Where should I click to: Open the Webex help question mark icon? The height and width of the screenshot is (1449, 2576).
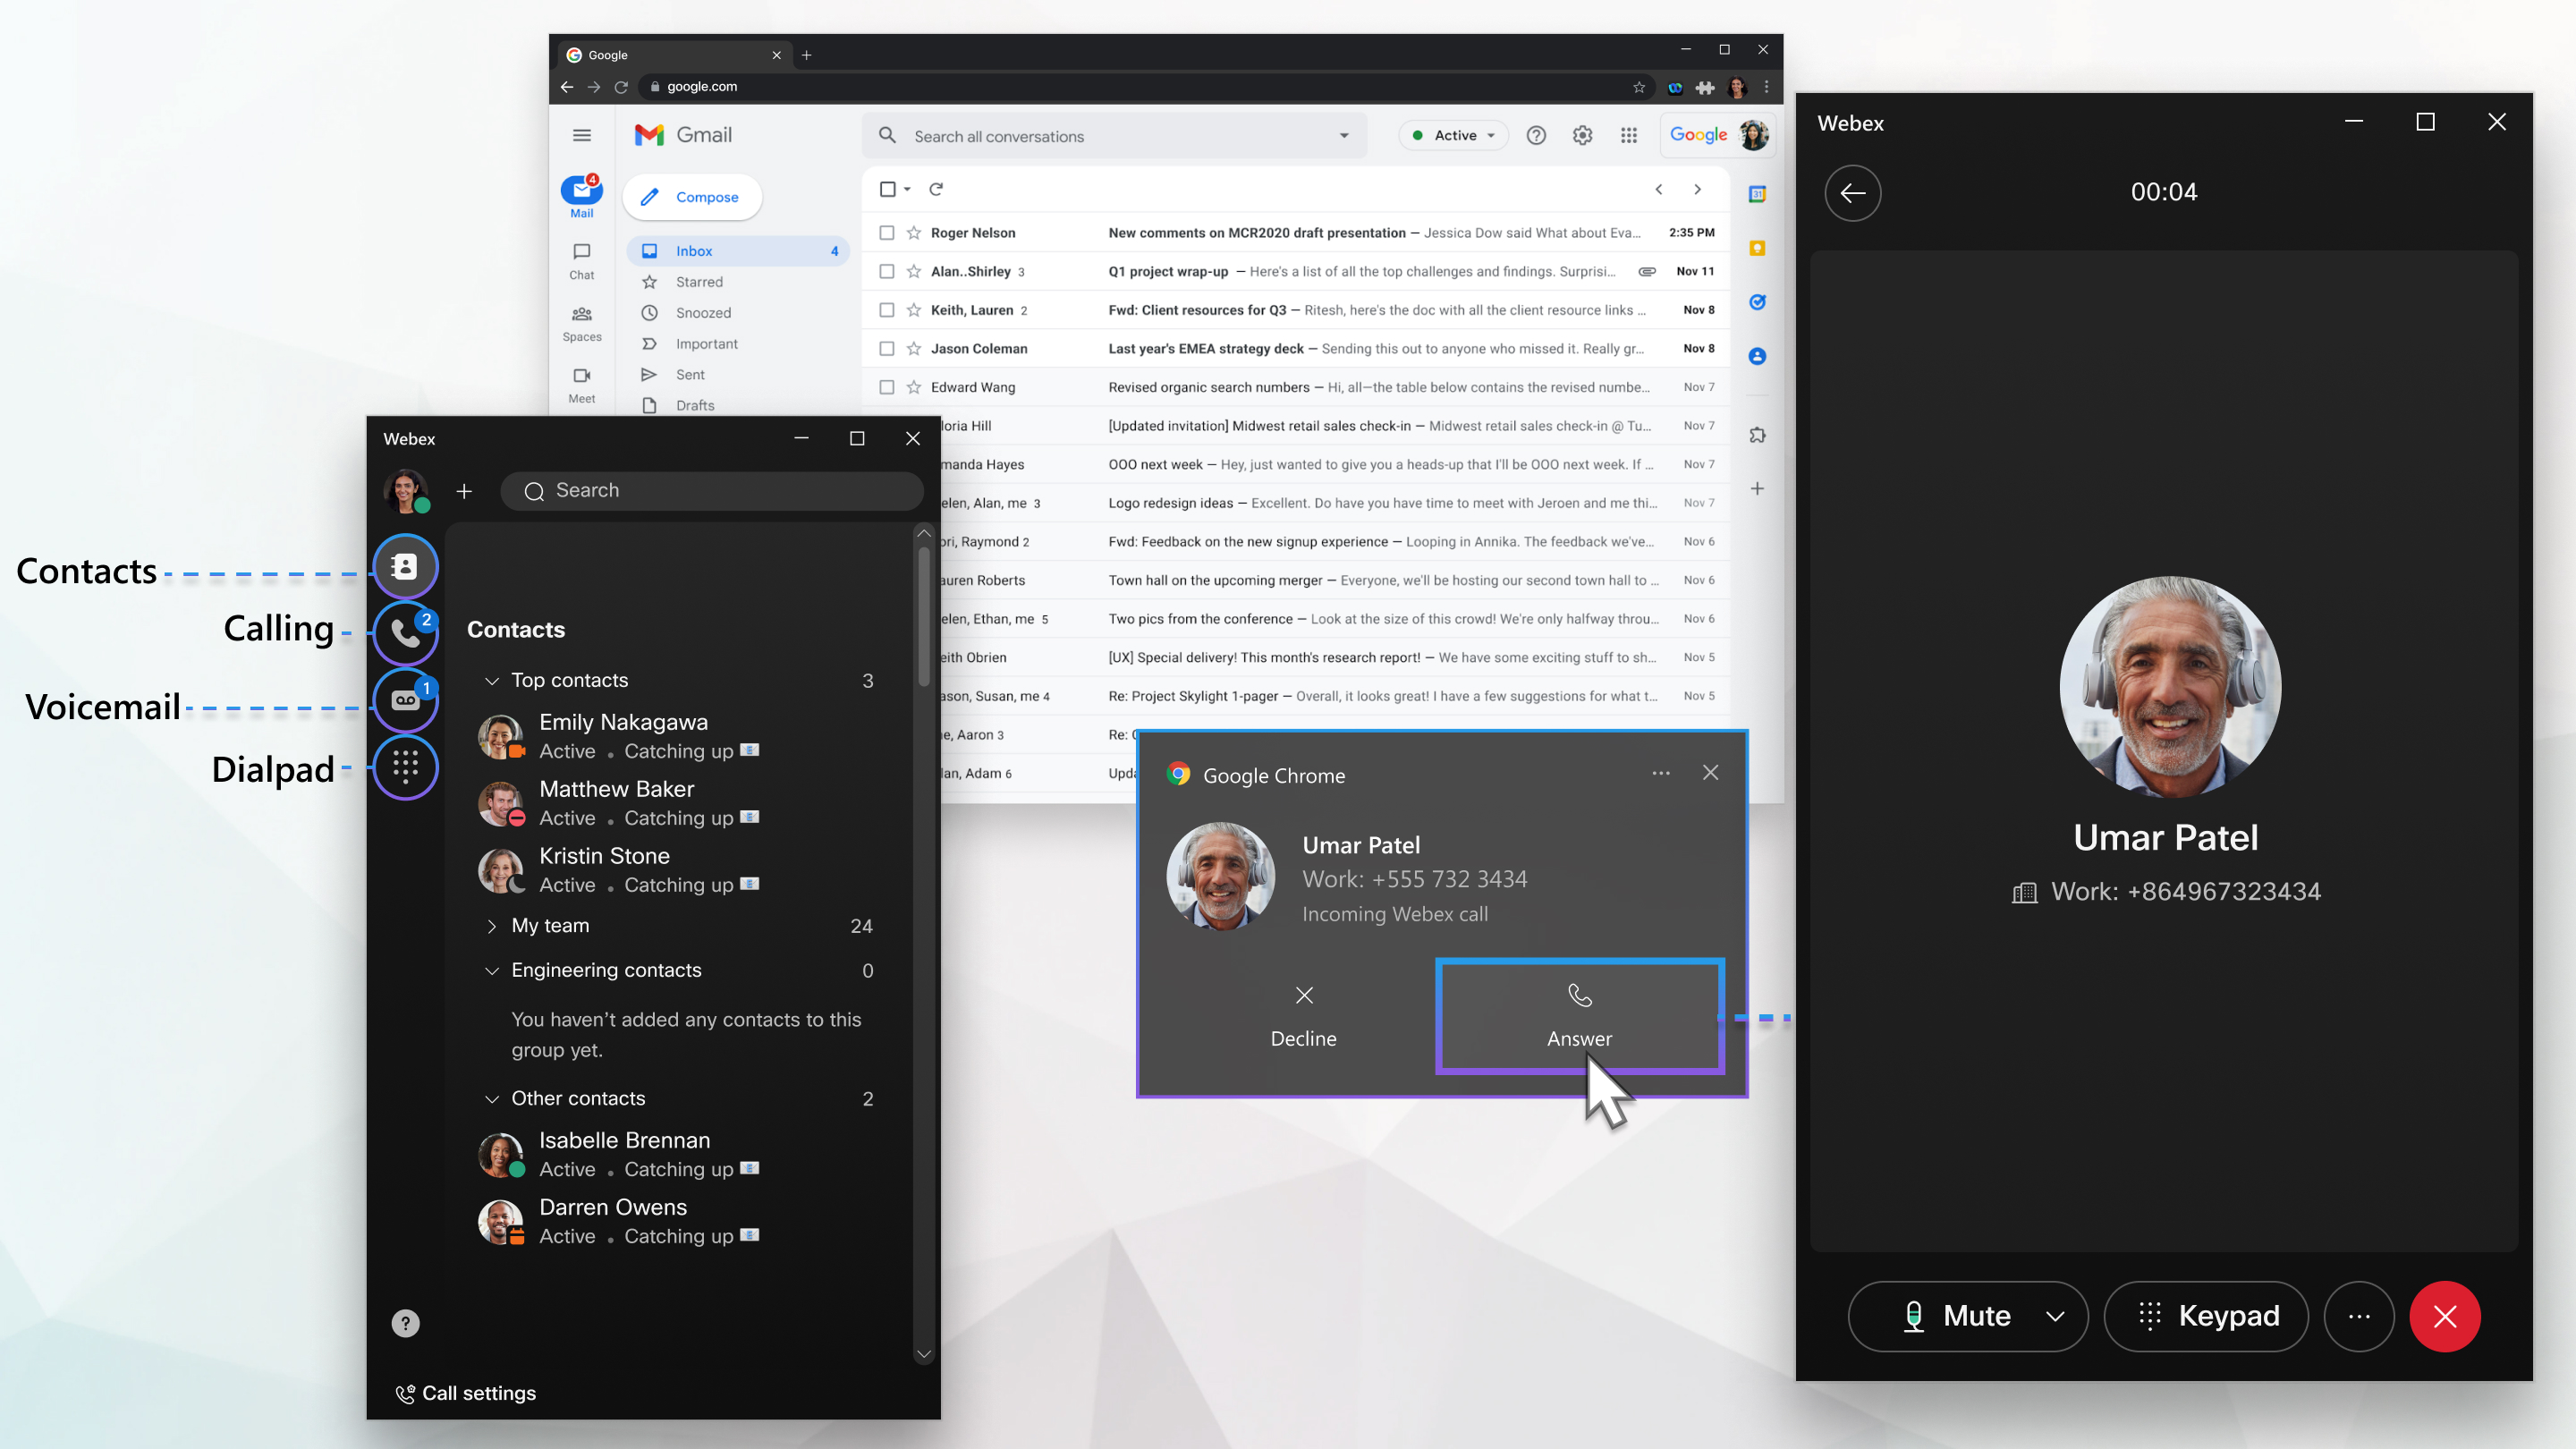coord(405,1323)
